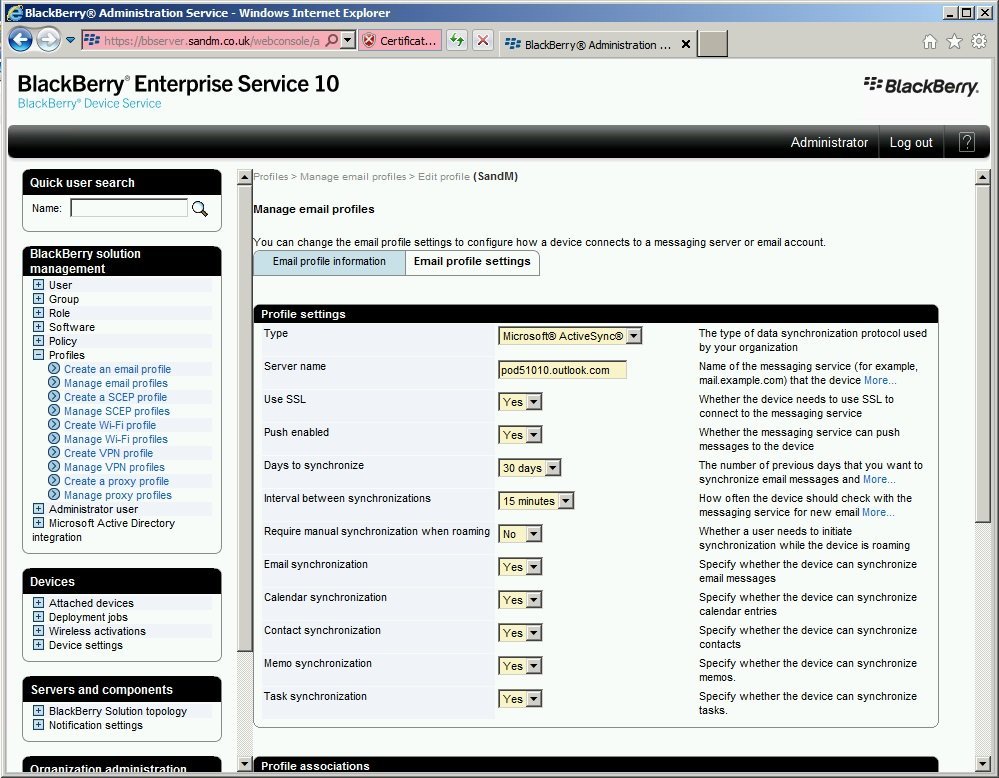Open the browser tools gear icon
The height and width of the screenshot is (778, 999).
pos(979,41)
